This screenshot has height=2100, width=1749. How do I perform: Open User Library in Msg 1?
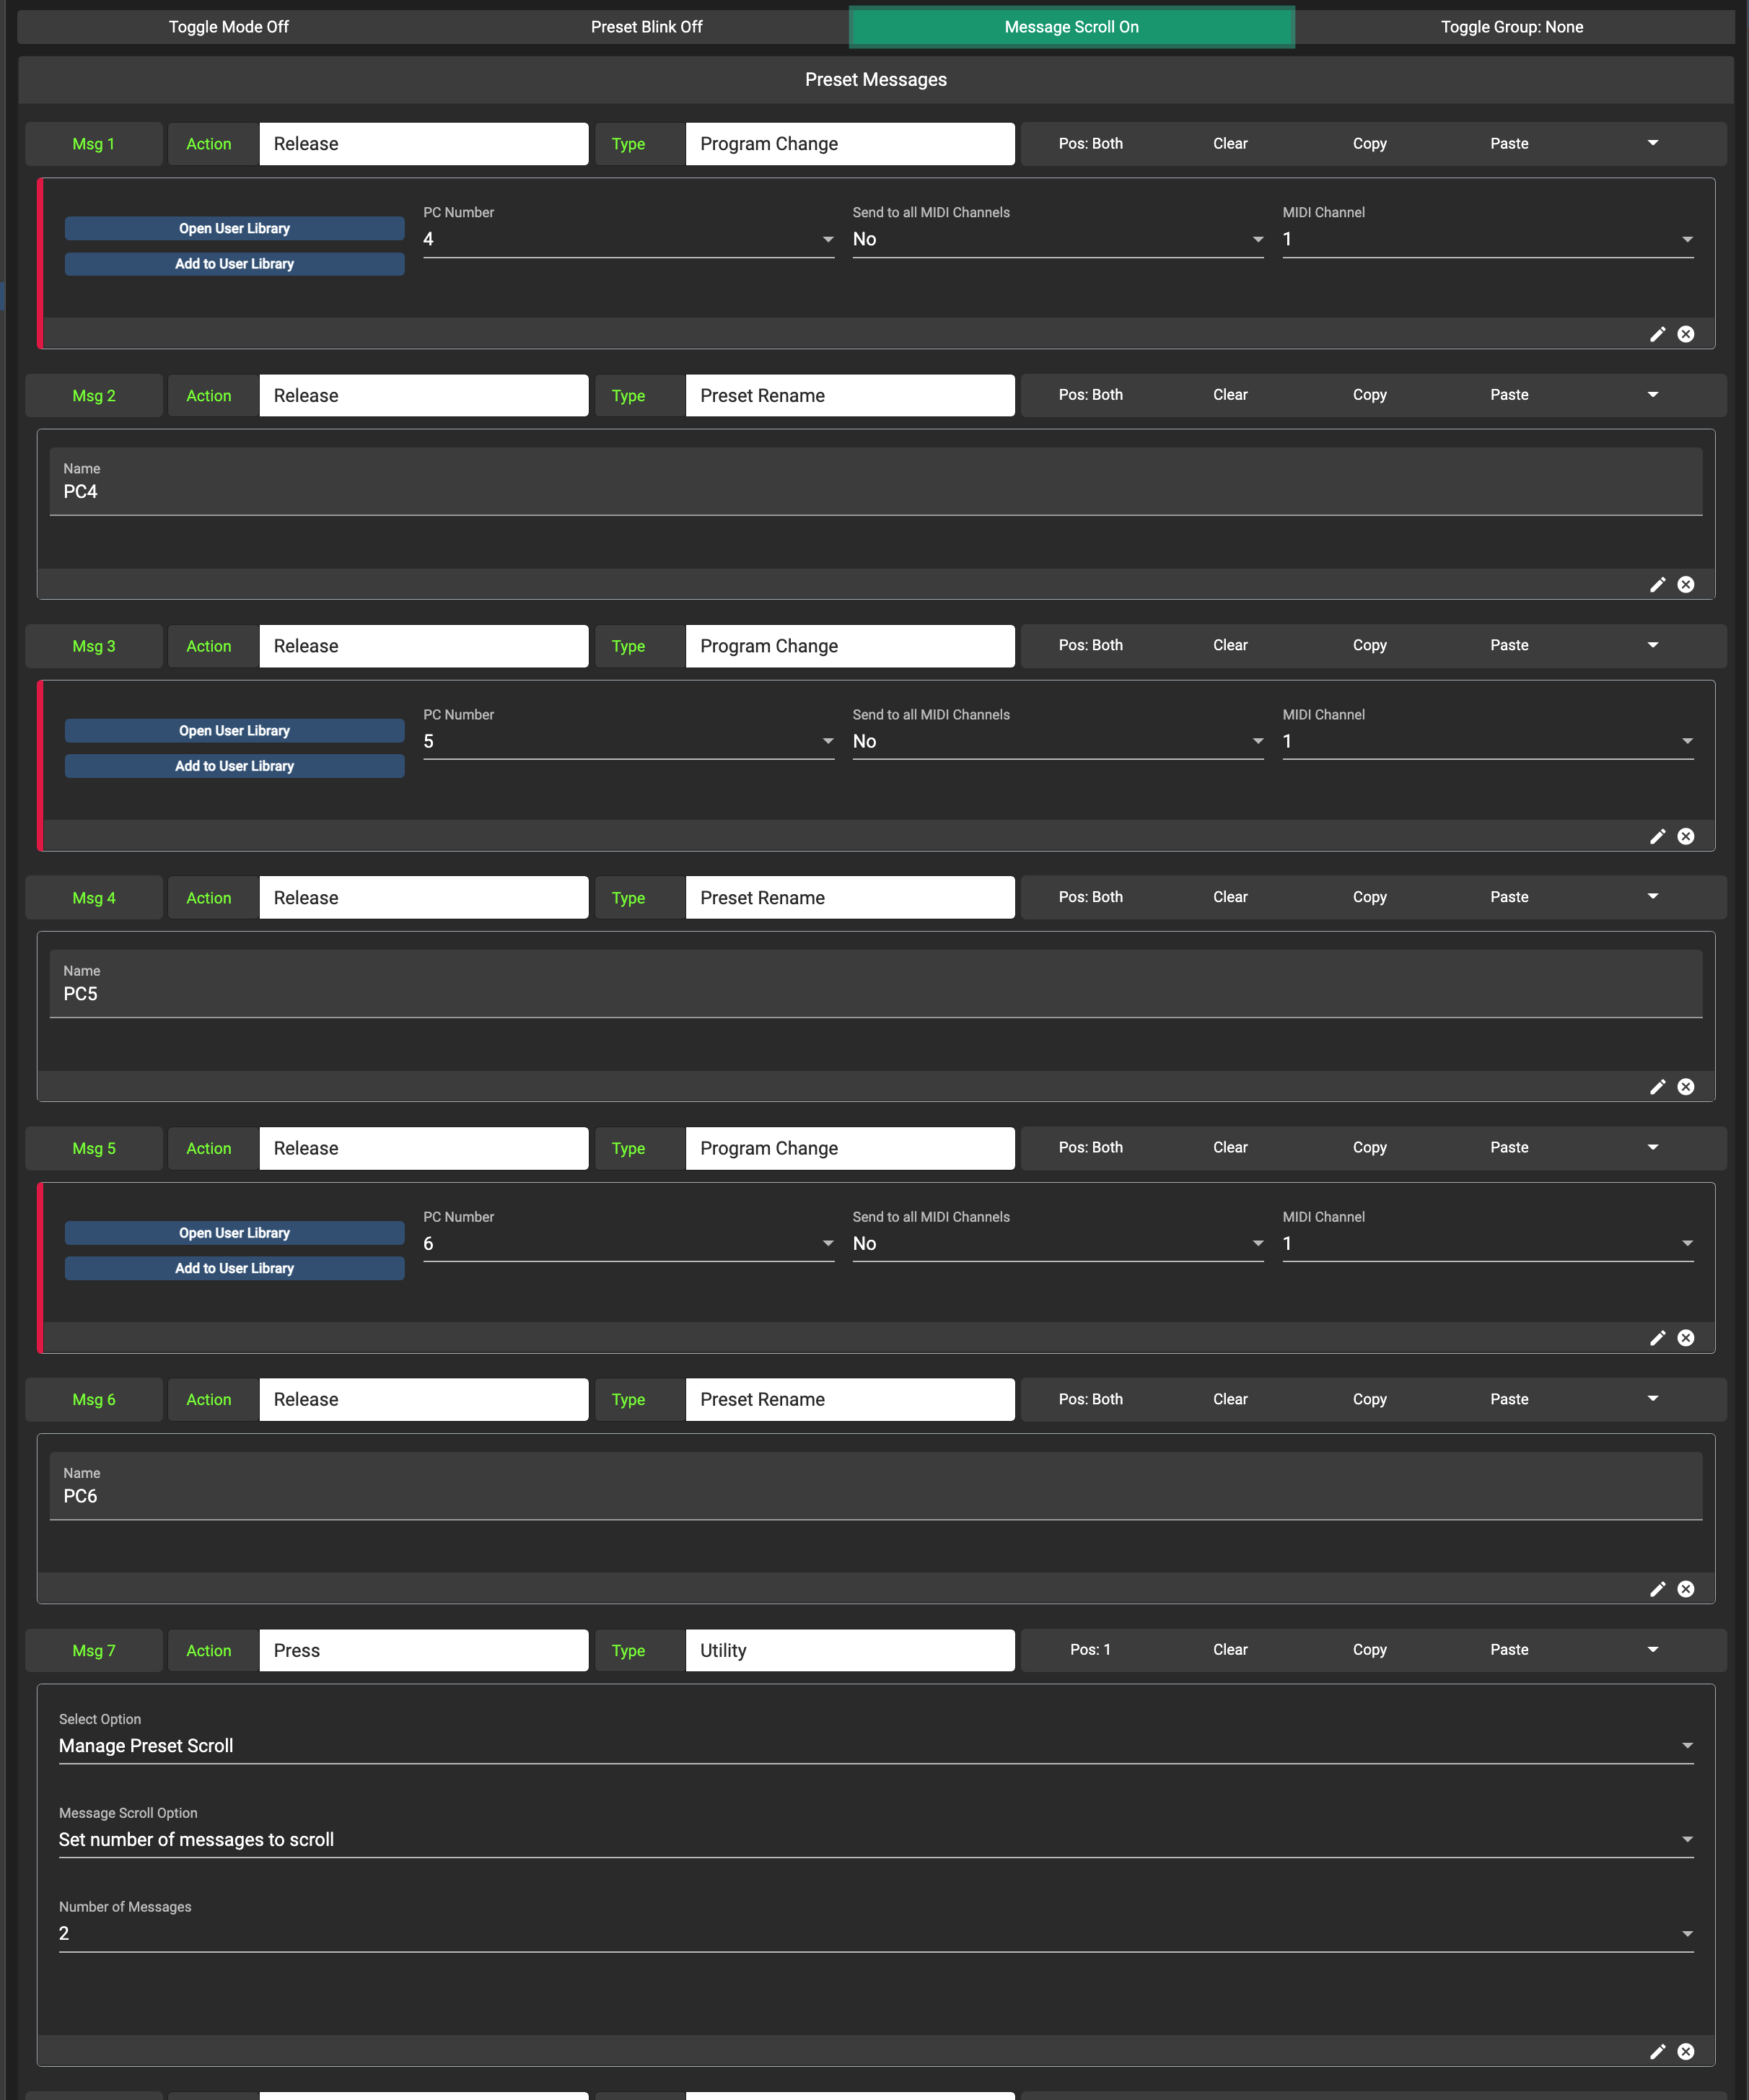[235, 228]
